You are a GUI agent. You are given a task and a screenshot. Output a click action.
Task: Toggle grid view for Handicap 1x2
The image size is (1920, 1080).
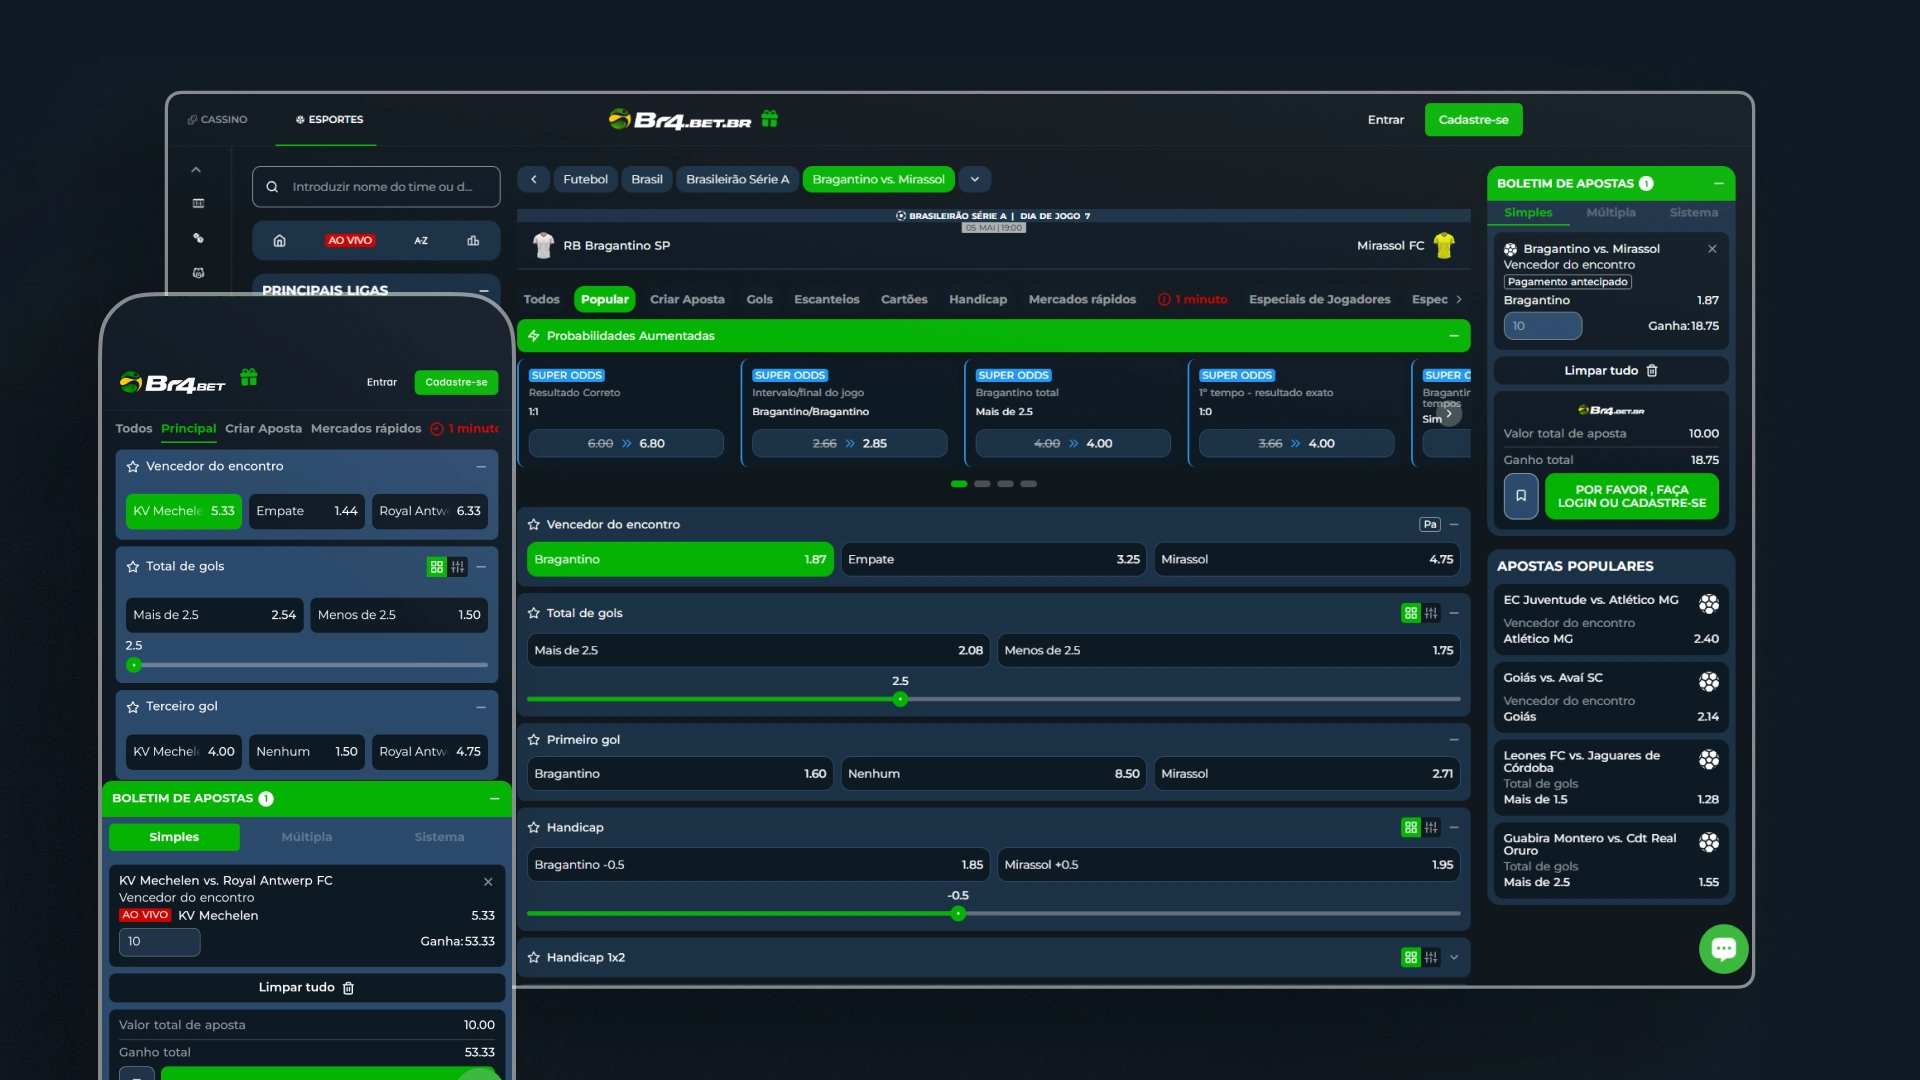coord(1411,958)
